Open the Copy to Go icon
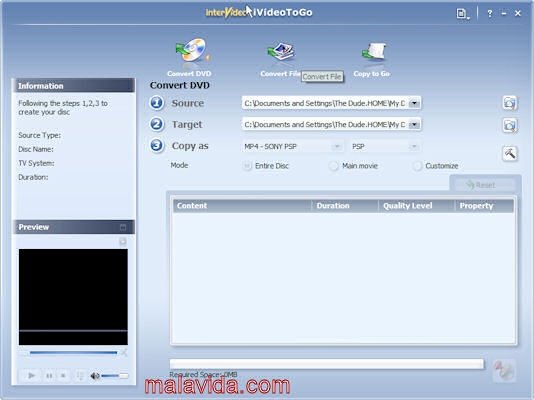 374,52
